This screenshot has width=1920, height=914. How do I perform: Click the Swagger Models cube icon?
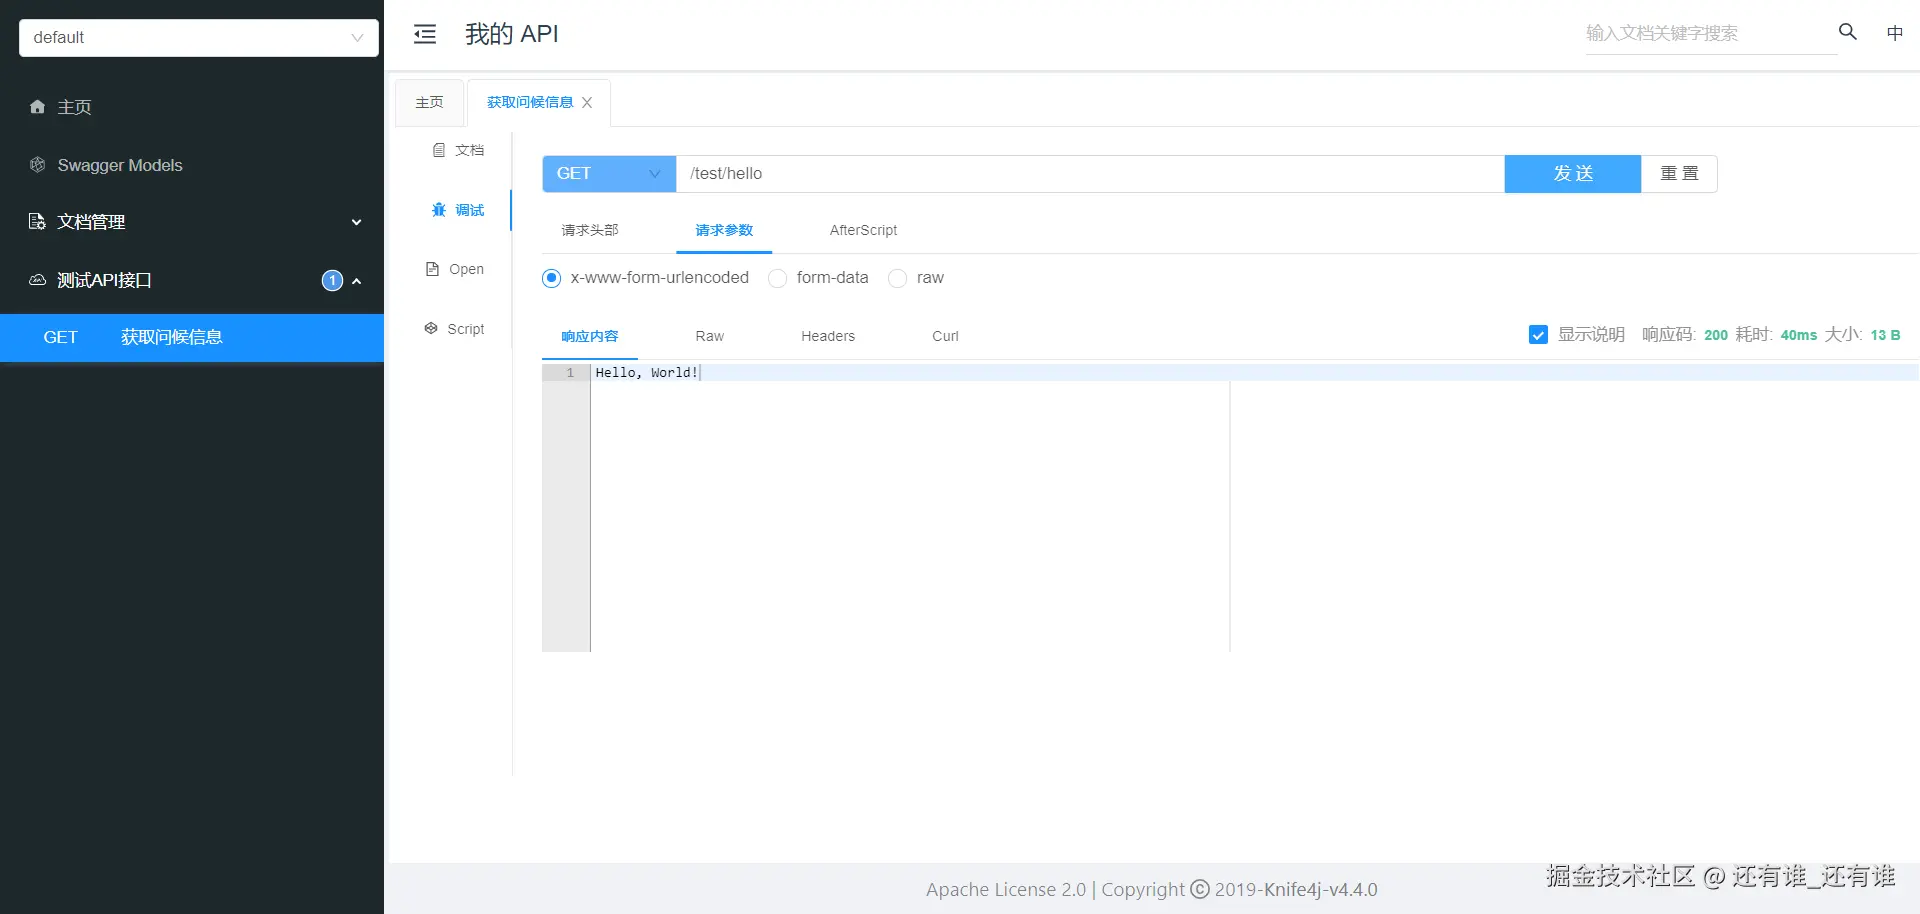pos(37,165)
